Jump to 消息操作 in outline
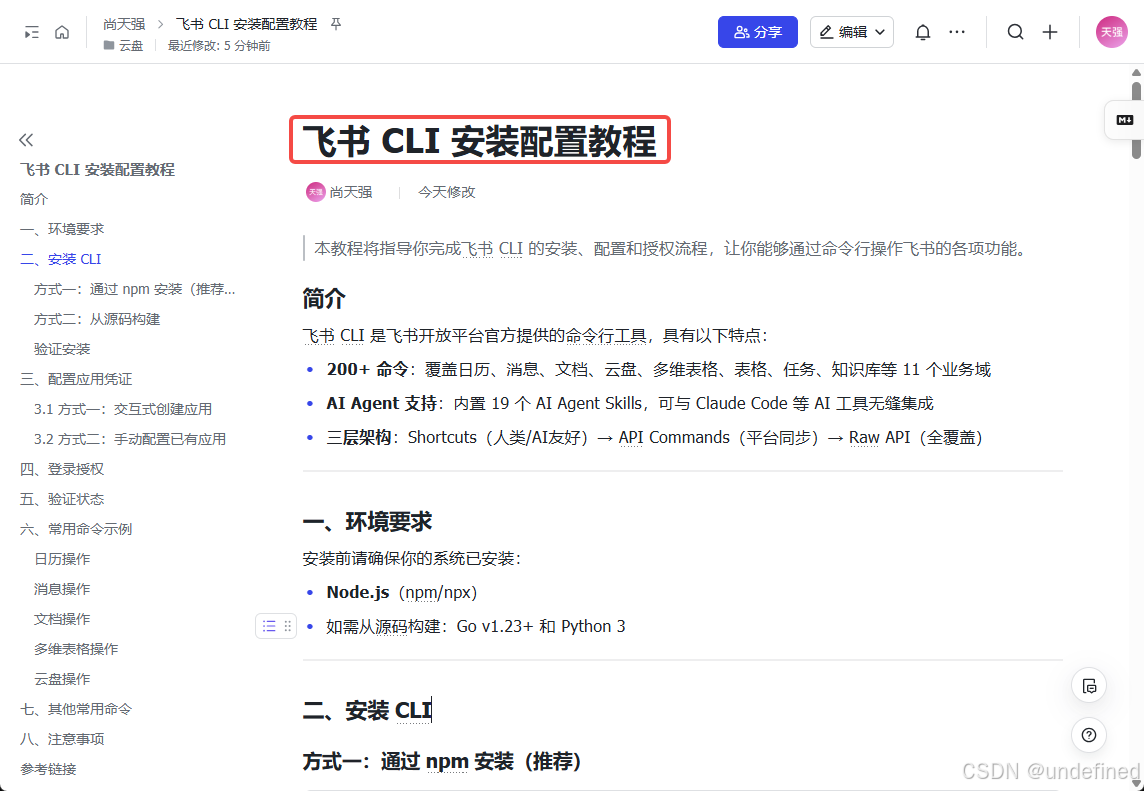Screen dimensions: 1144x791 point(62,588)
